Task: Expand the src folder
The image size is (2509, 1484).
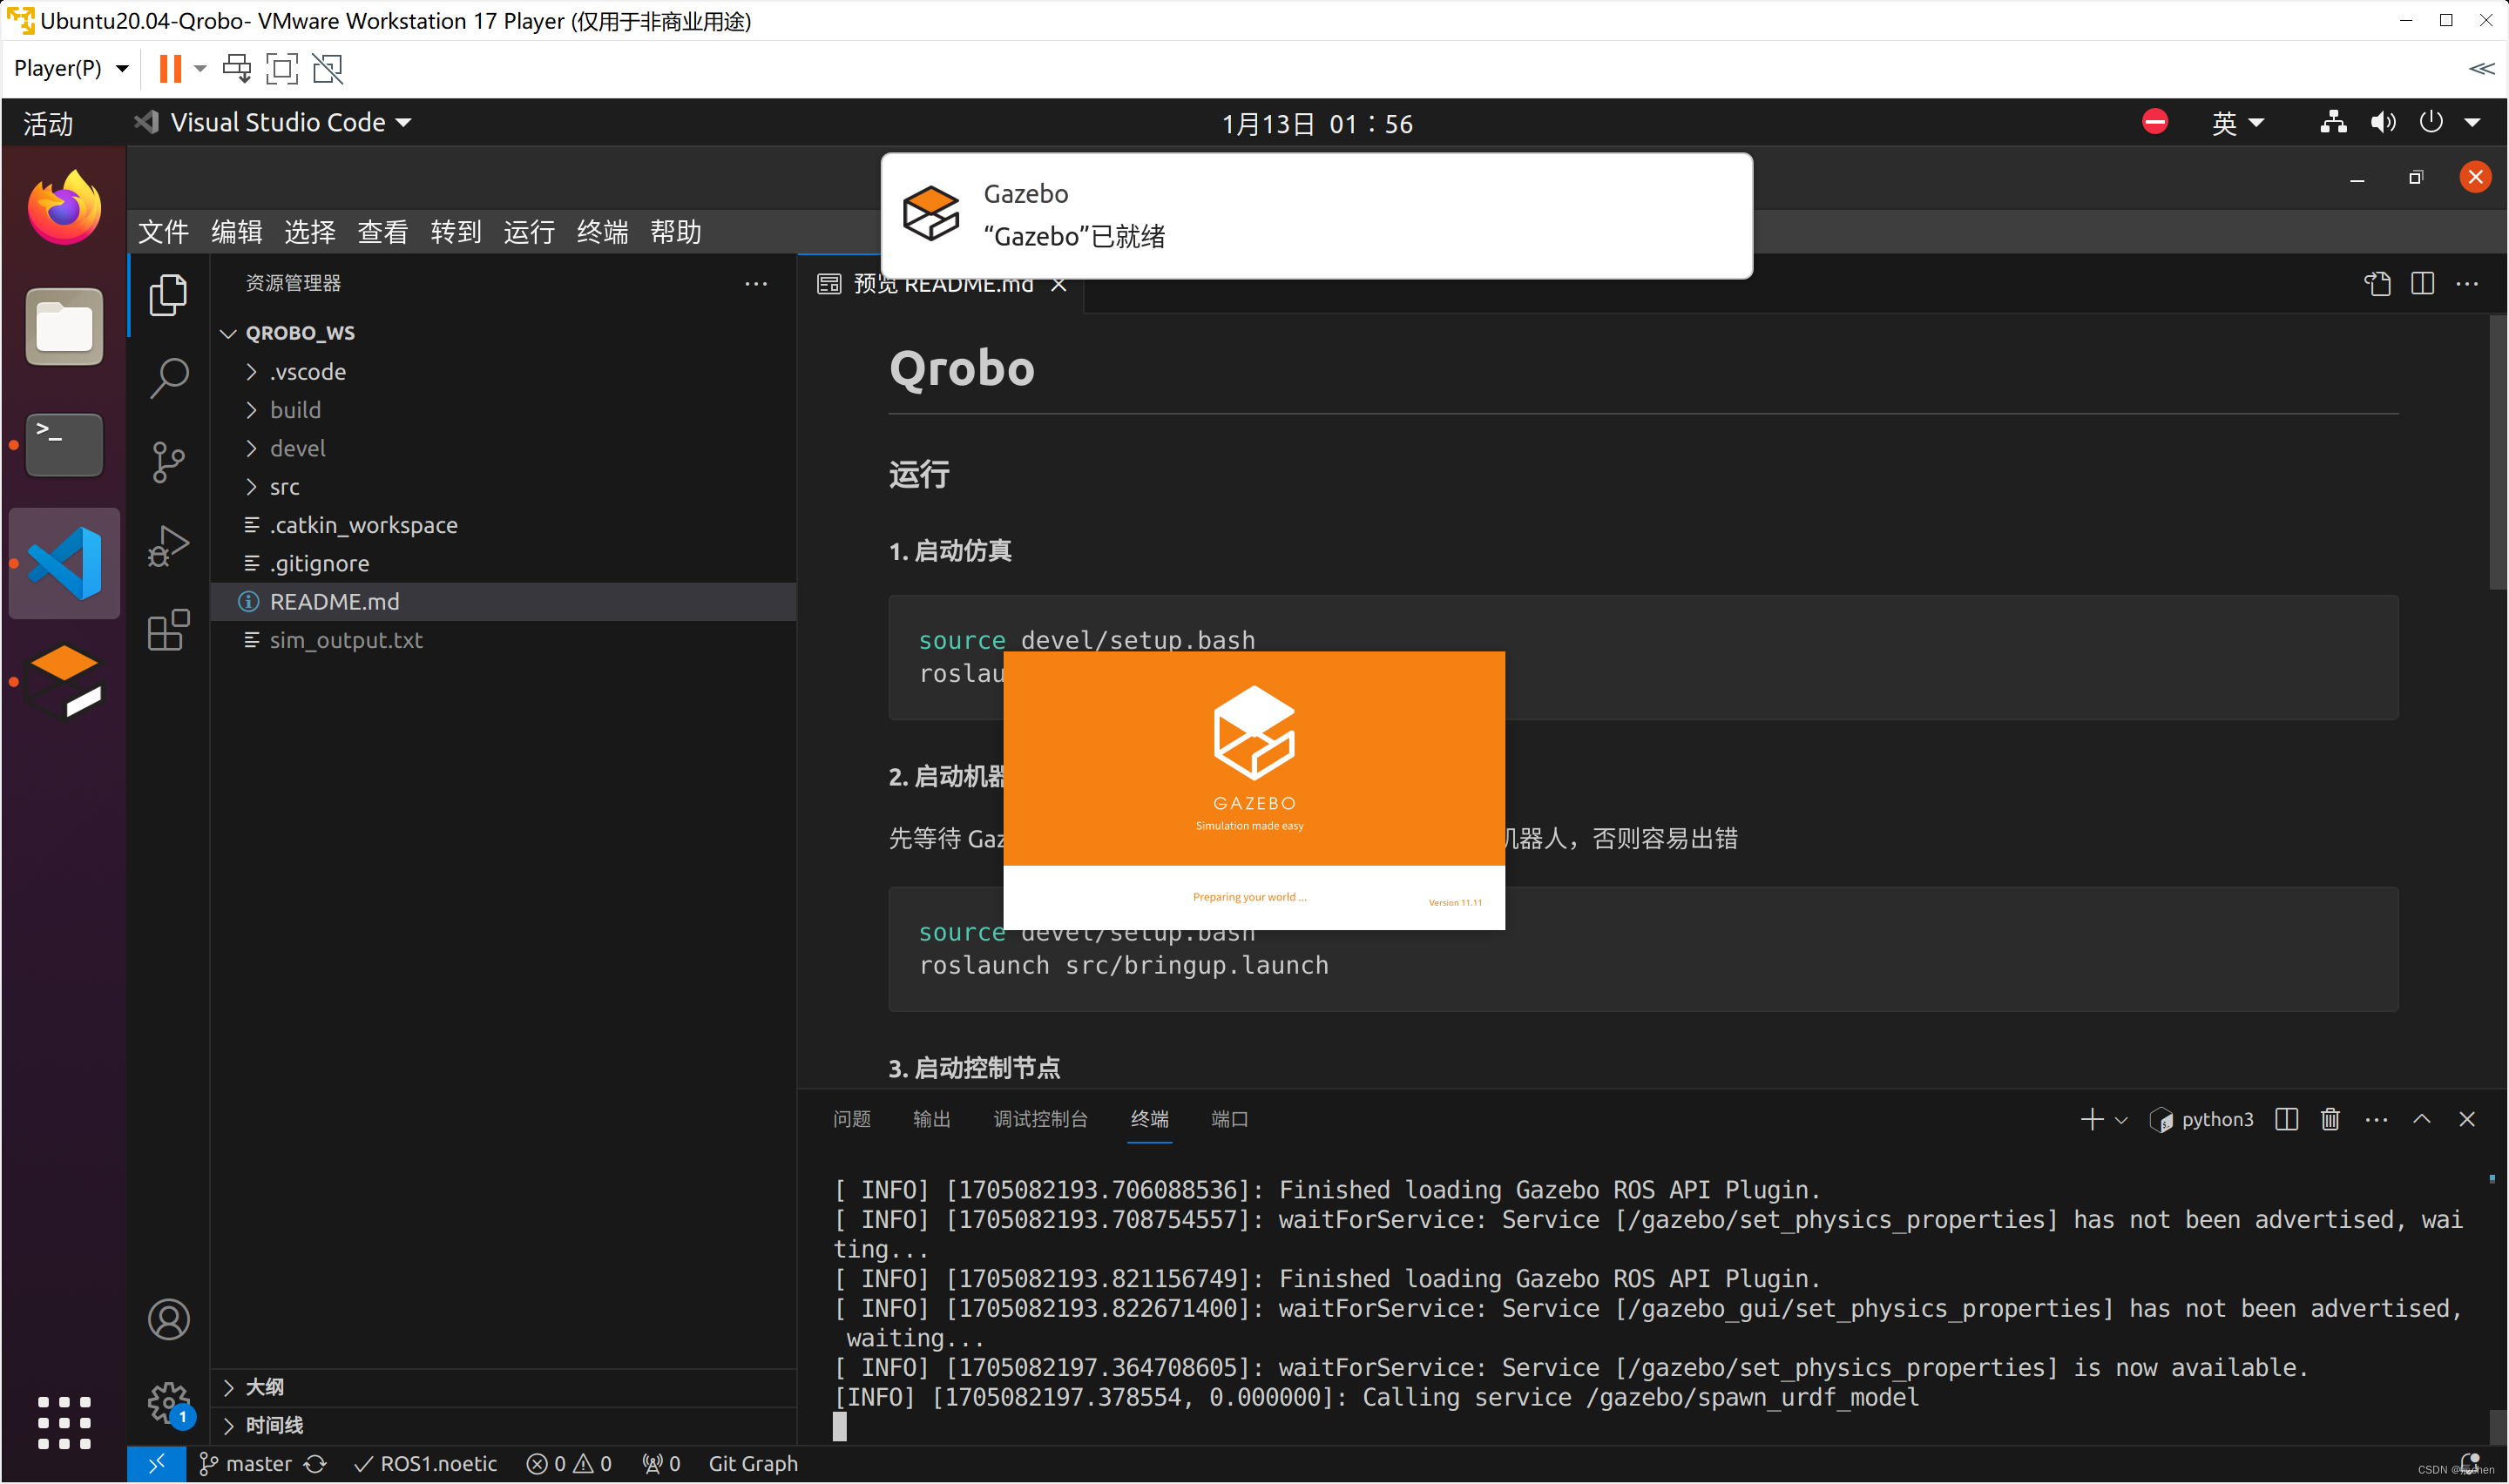Action: tap(252, 487)
